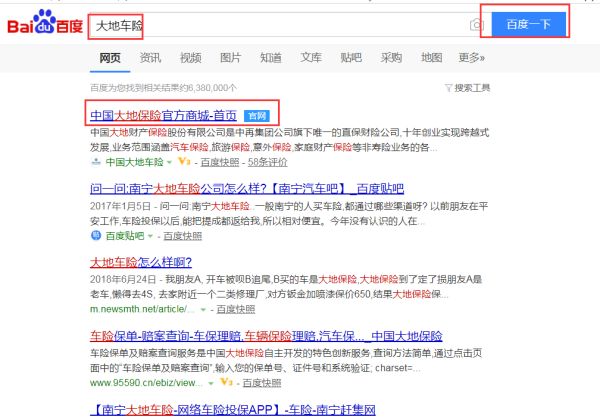Click V3 badge next to www.95590.cn
This screenshot has height=420, width=600.
click(226, 382)
